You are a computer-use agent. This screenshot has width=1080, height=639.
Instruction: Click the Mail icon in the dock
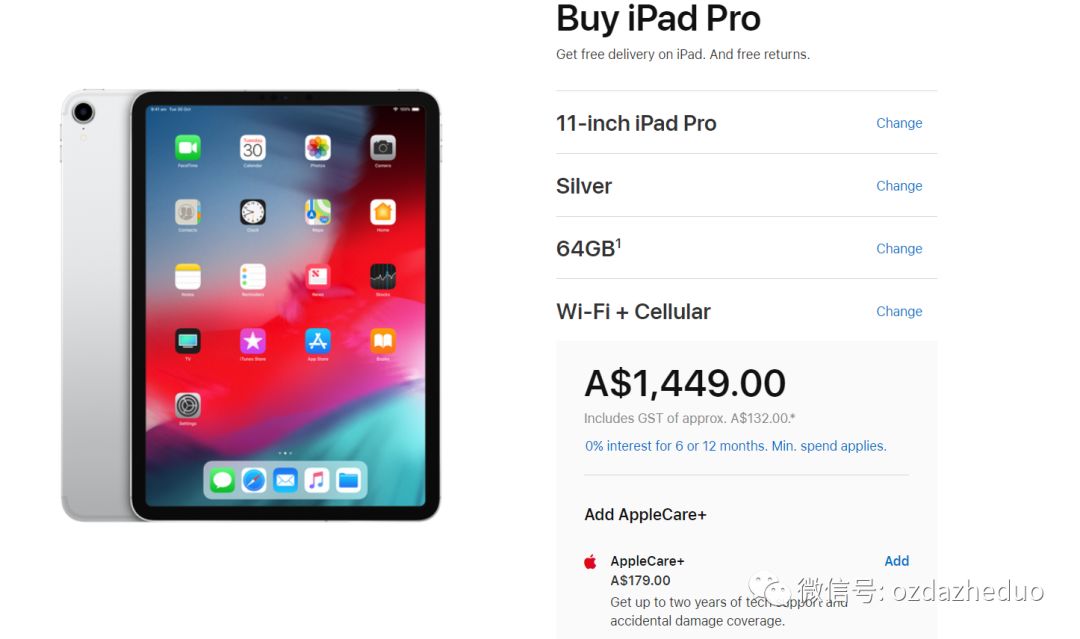[285, 480]
